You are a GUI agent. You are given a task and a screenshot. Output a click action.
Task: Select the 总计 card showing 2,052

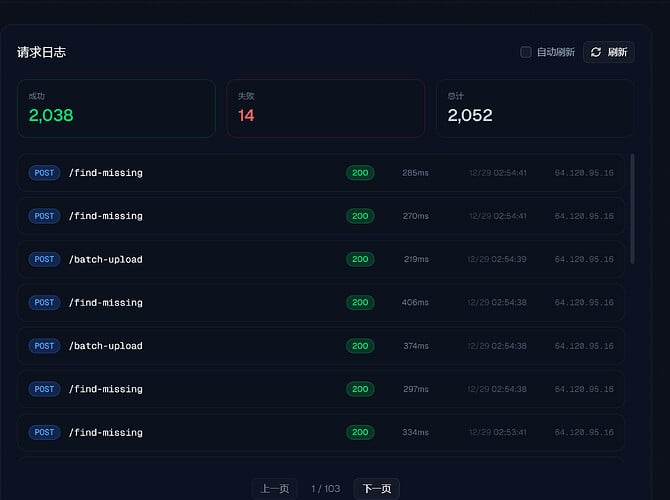[x=534, y=108]
